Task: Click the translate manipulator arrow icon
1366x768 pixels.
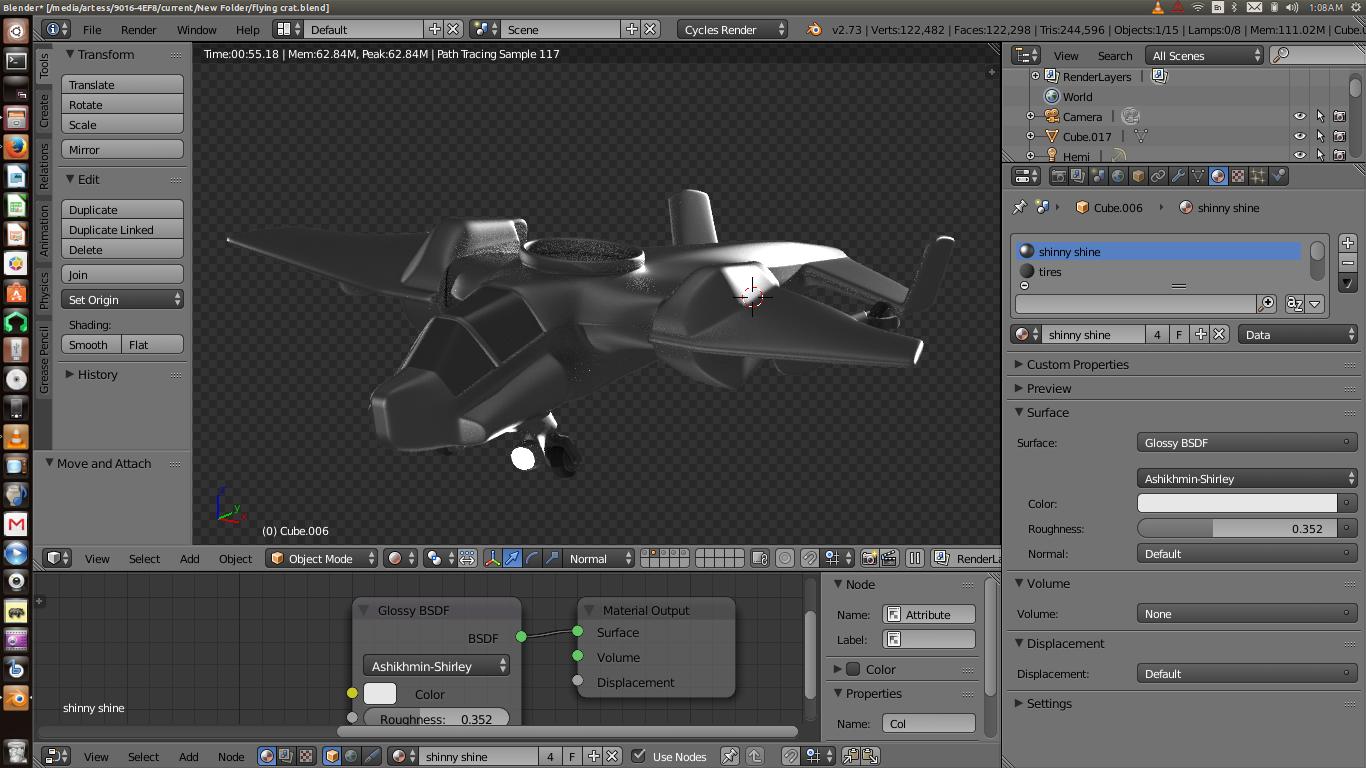Action: [512, 558]
